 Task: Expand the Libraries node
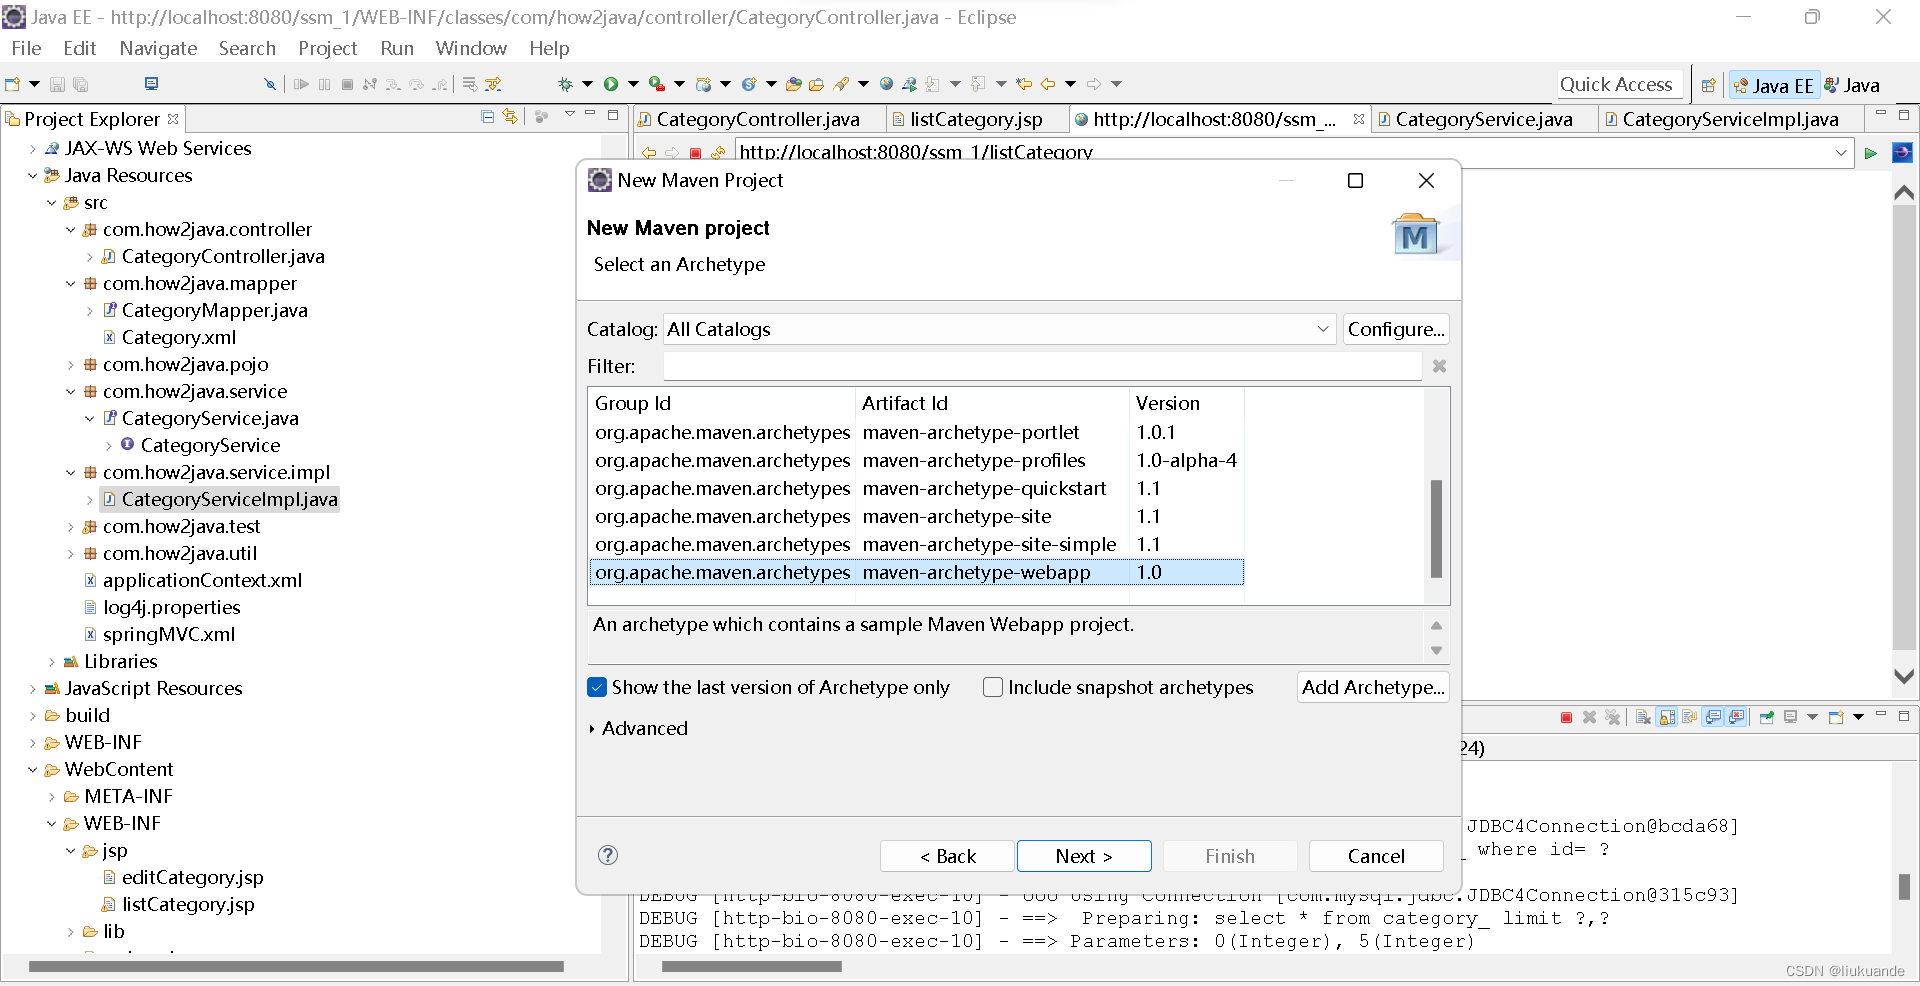(x=51, y=662)
